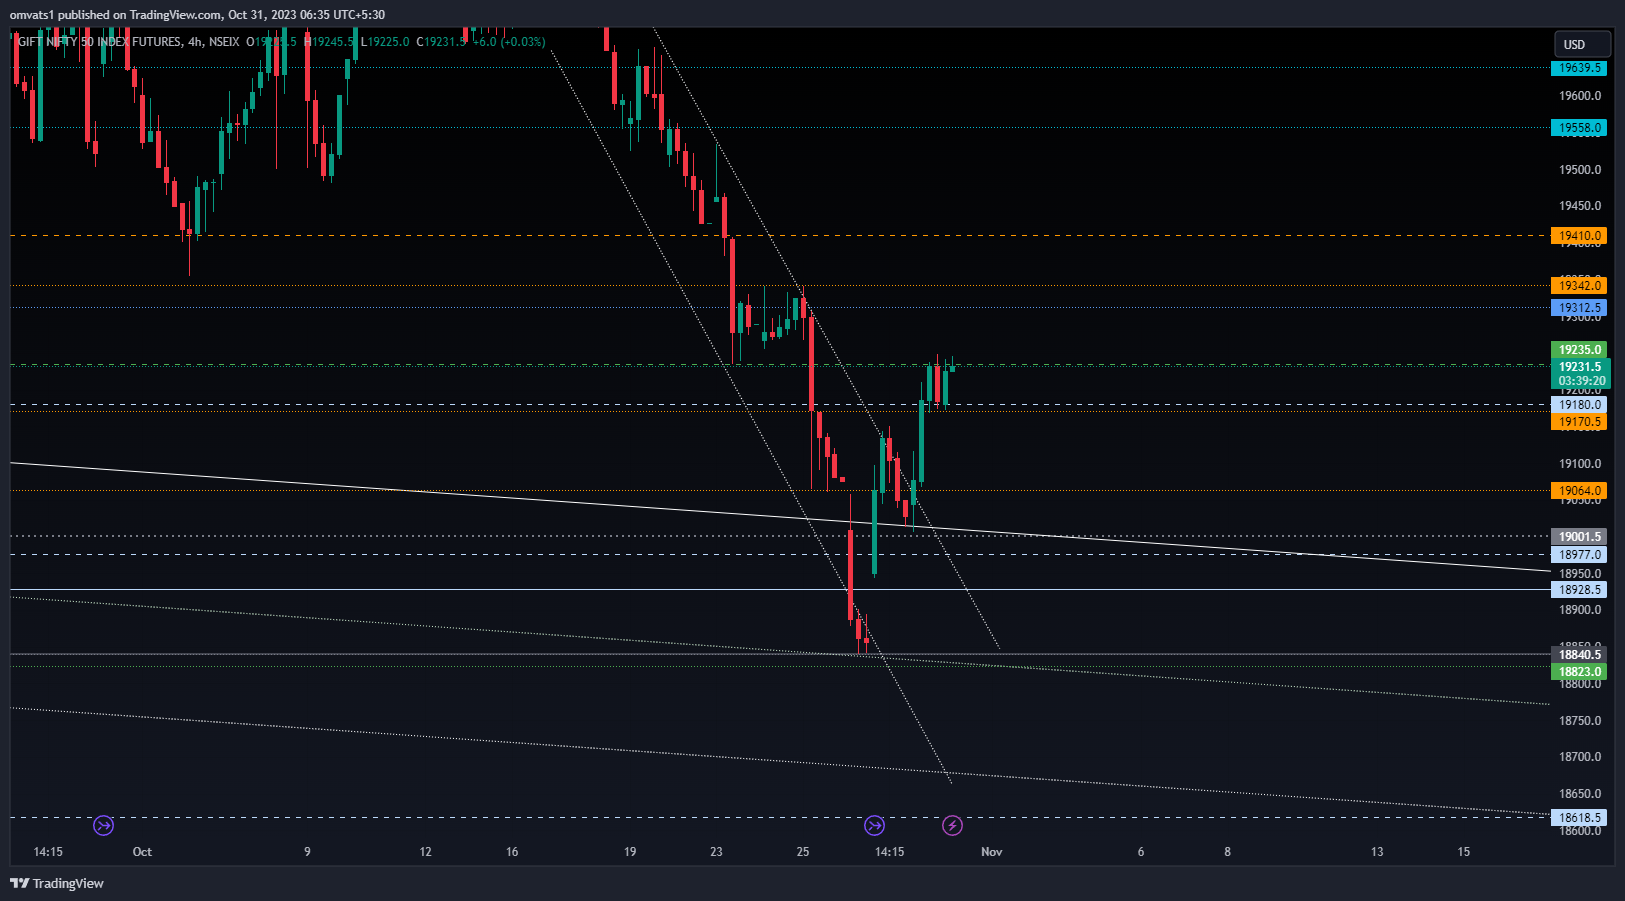Click the current price 19231.5 countdown label
The width and height of the screenshot is (1625, 901).
pyautogui.click(x=1581, y=374)
